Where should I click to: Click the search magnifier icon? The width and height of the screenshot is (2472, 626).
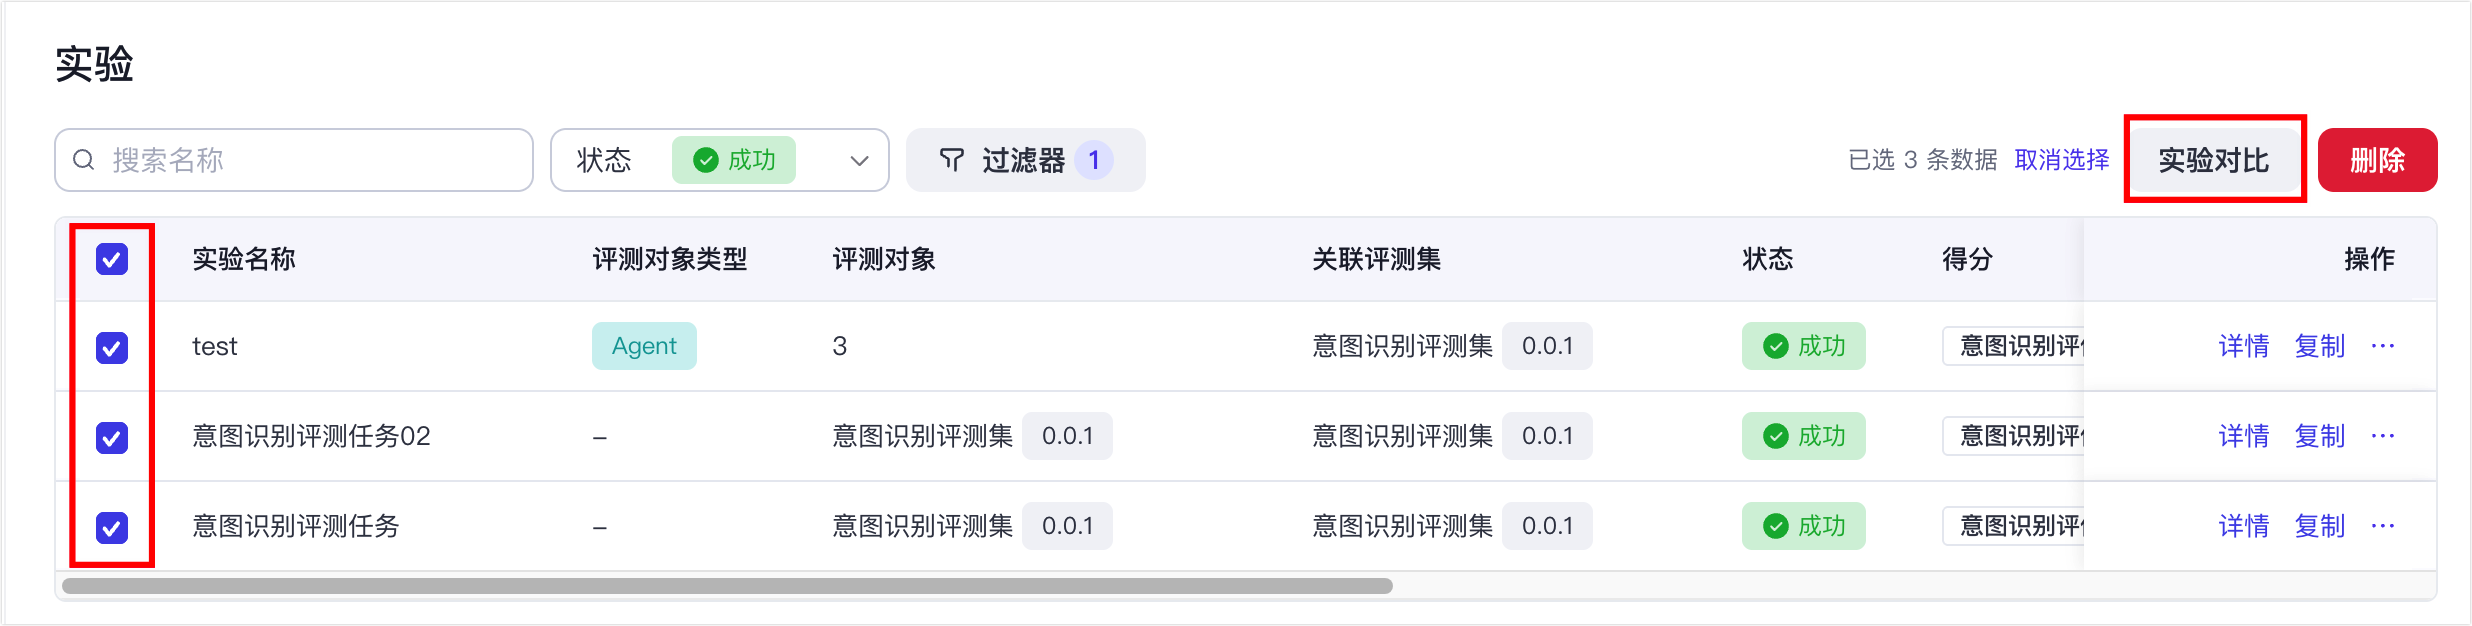pyautogui.click(x=84, y=160)
